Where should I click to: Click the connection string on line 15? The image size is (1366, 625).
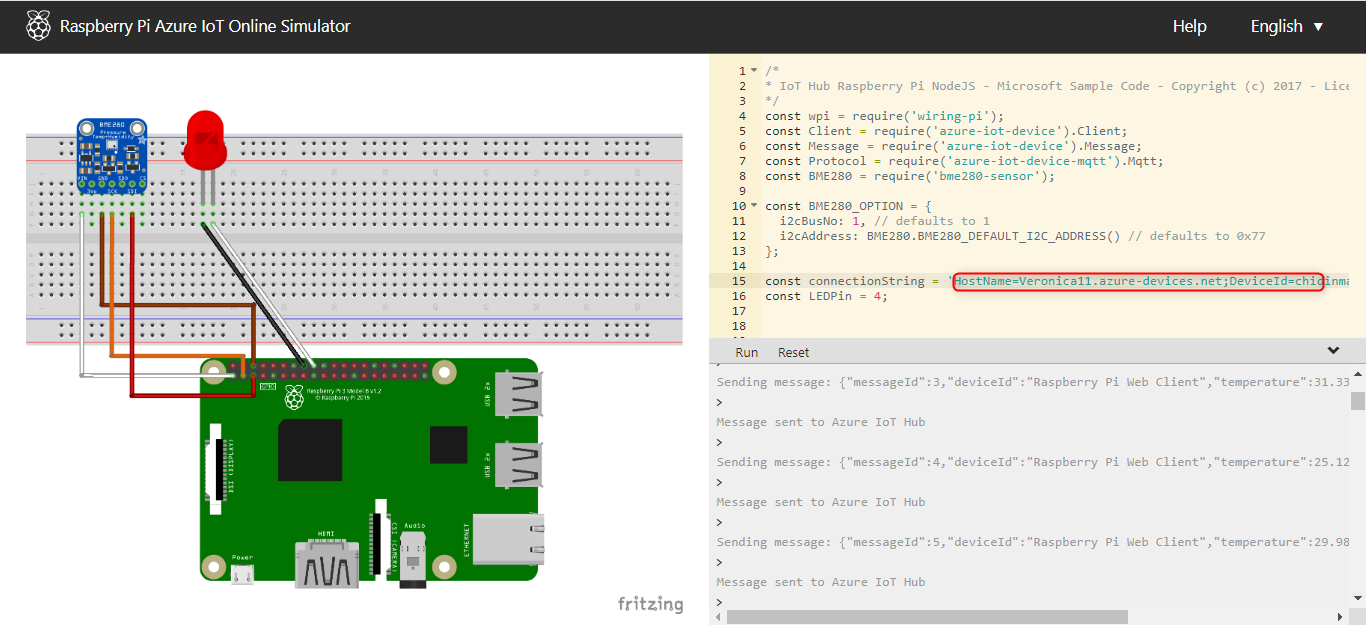(x=1138, y=281)
